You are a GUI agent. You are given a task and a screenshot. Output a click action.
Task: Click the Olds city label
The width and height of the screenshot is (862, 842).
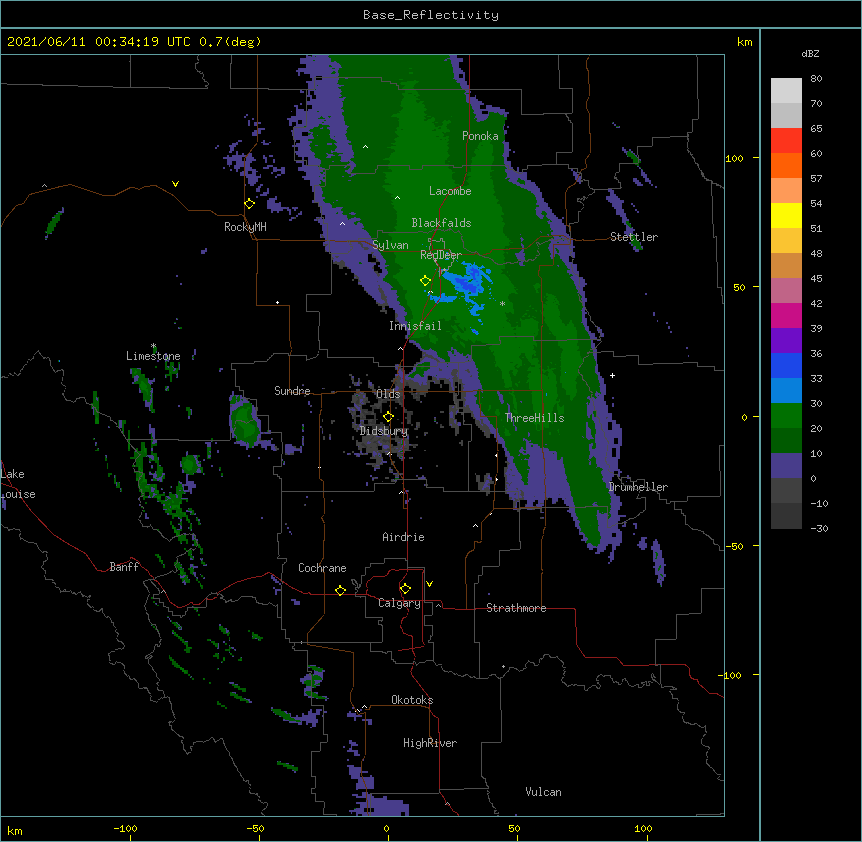click(x=388, y=394)
